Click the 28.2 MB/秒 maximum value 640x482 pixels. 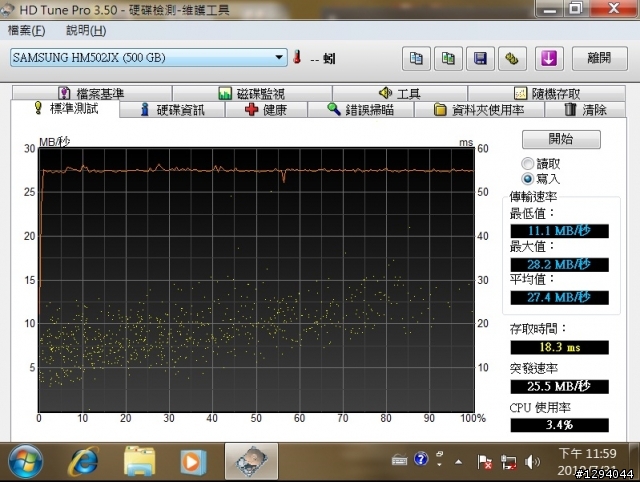coord(560,264)
